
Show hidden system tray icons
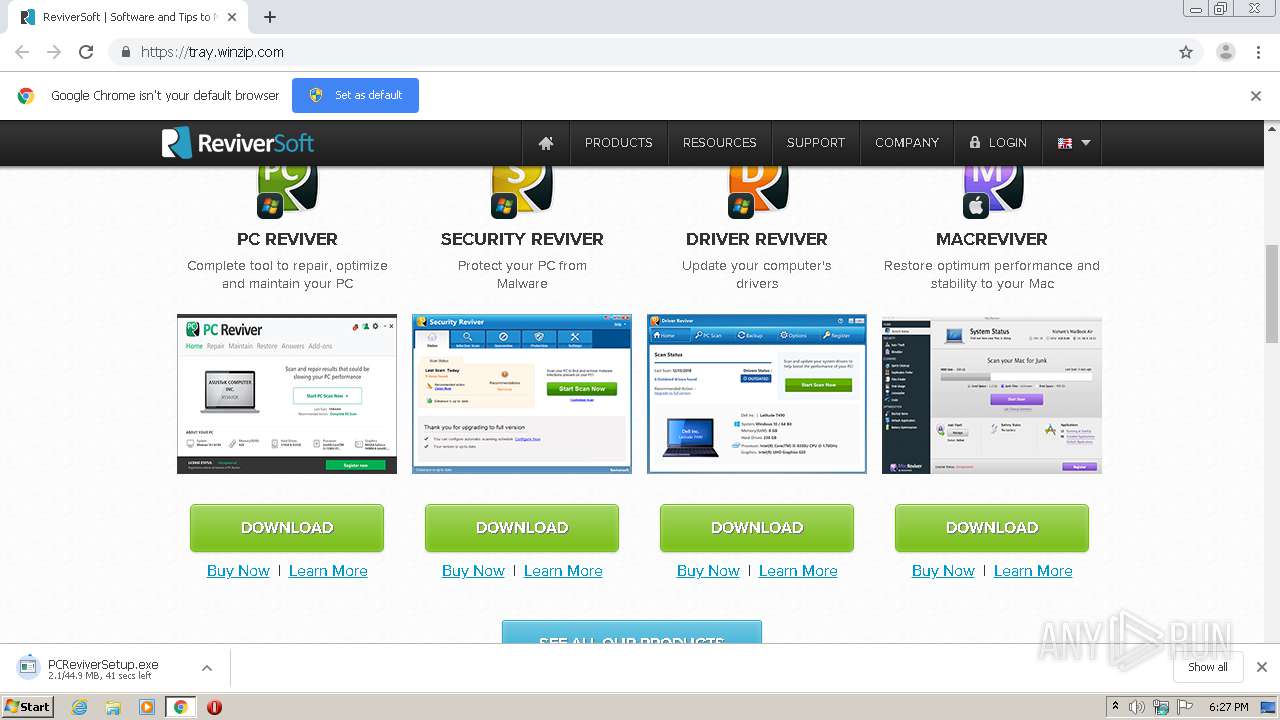click(1115, 707)
